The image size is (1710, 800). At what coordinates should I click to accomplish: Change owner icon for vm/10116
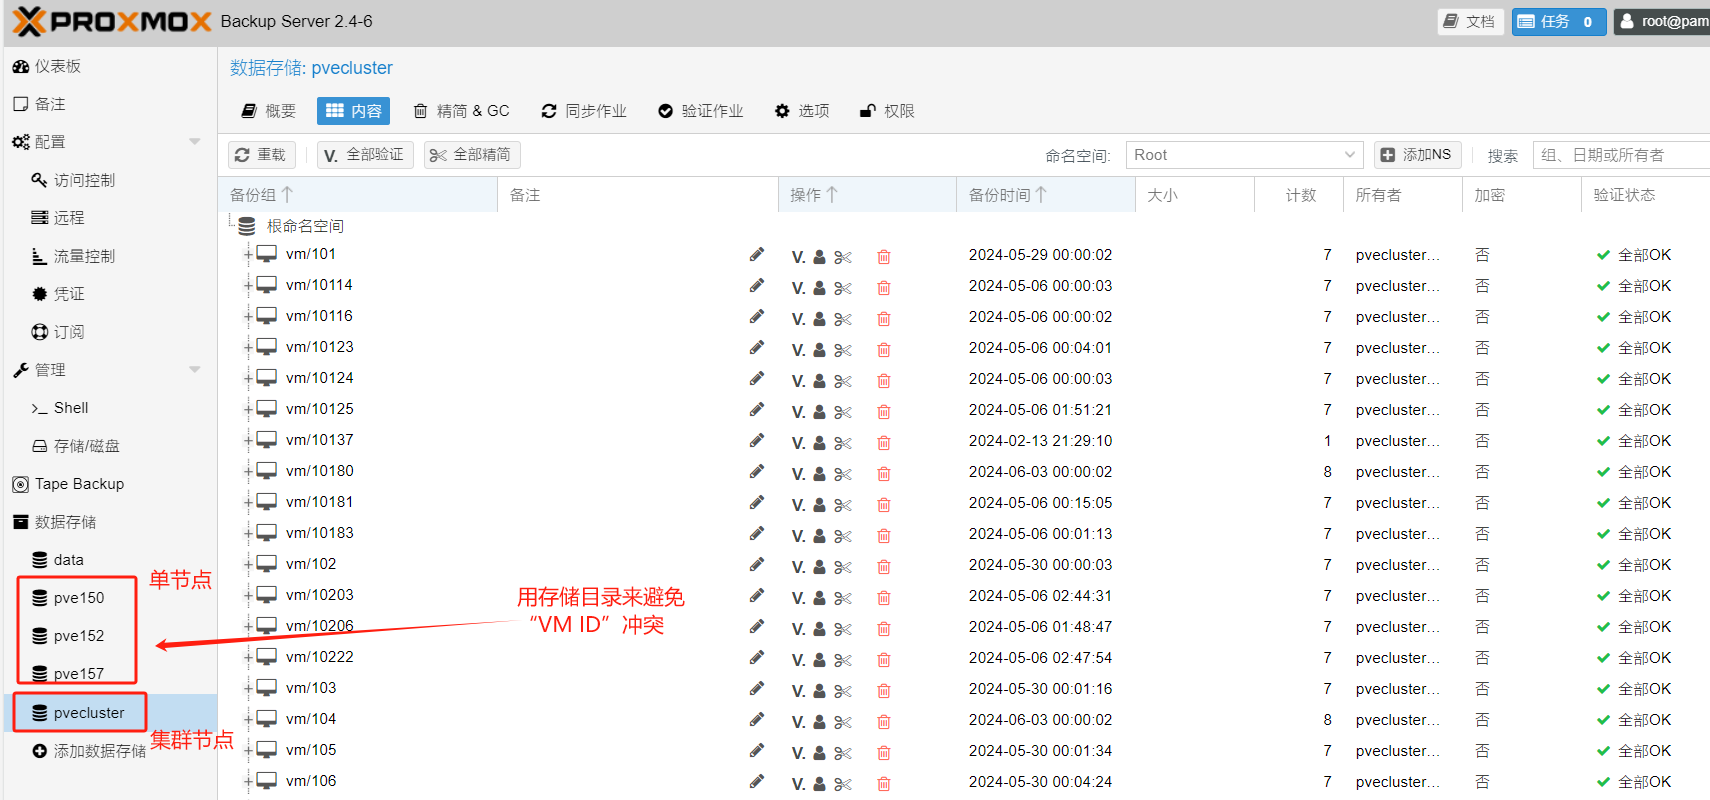click(x=819, y=319)
